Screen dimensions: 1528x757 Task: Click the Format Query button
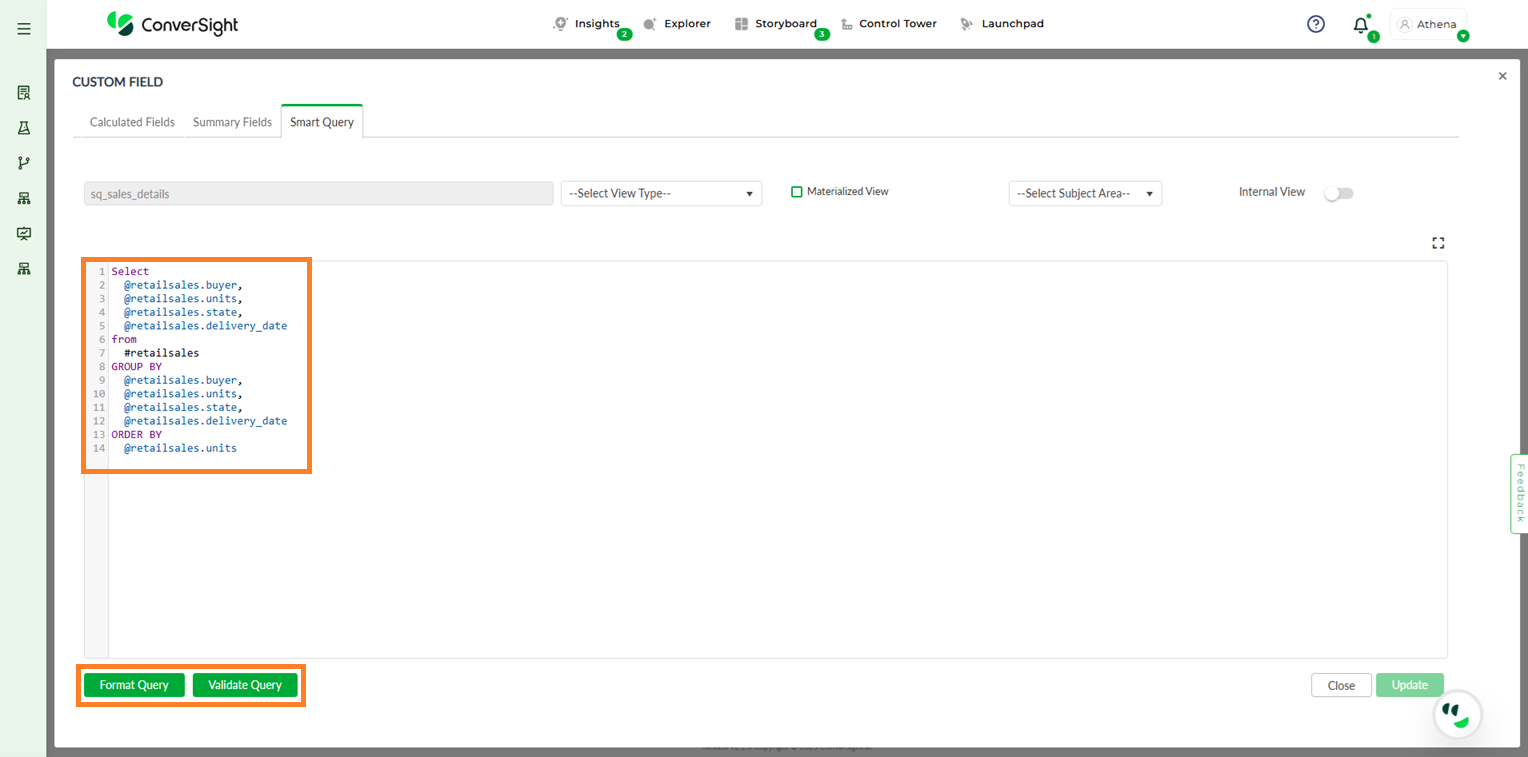[134, 685]
